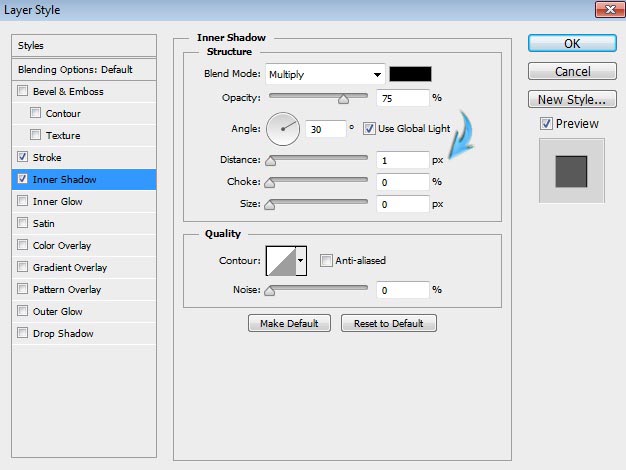Confirm with the OK button
The image size is (626, 470).
pos(572,43)
